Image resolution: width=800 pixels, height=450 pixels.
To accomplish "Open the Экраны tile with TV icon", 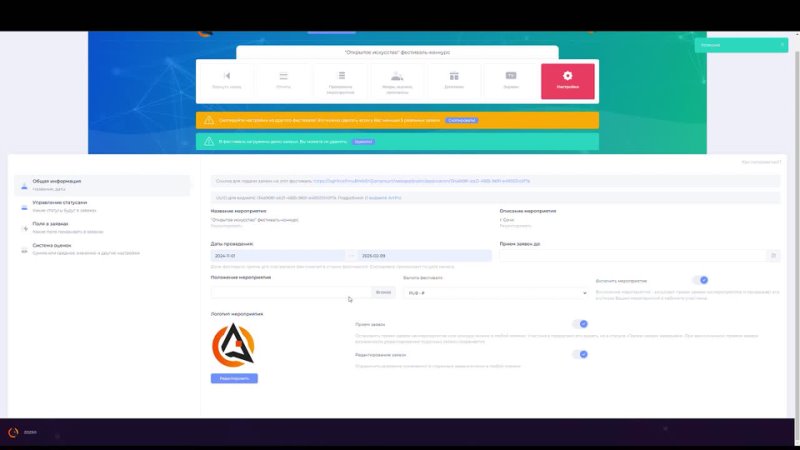I will click(x=510, y=82).
